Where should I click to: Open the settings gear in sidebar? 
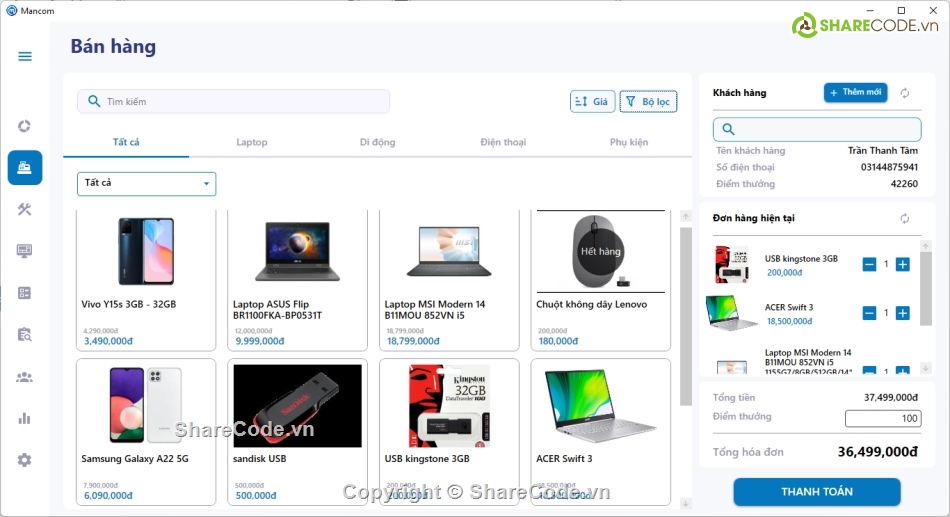click(25, 460)
